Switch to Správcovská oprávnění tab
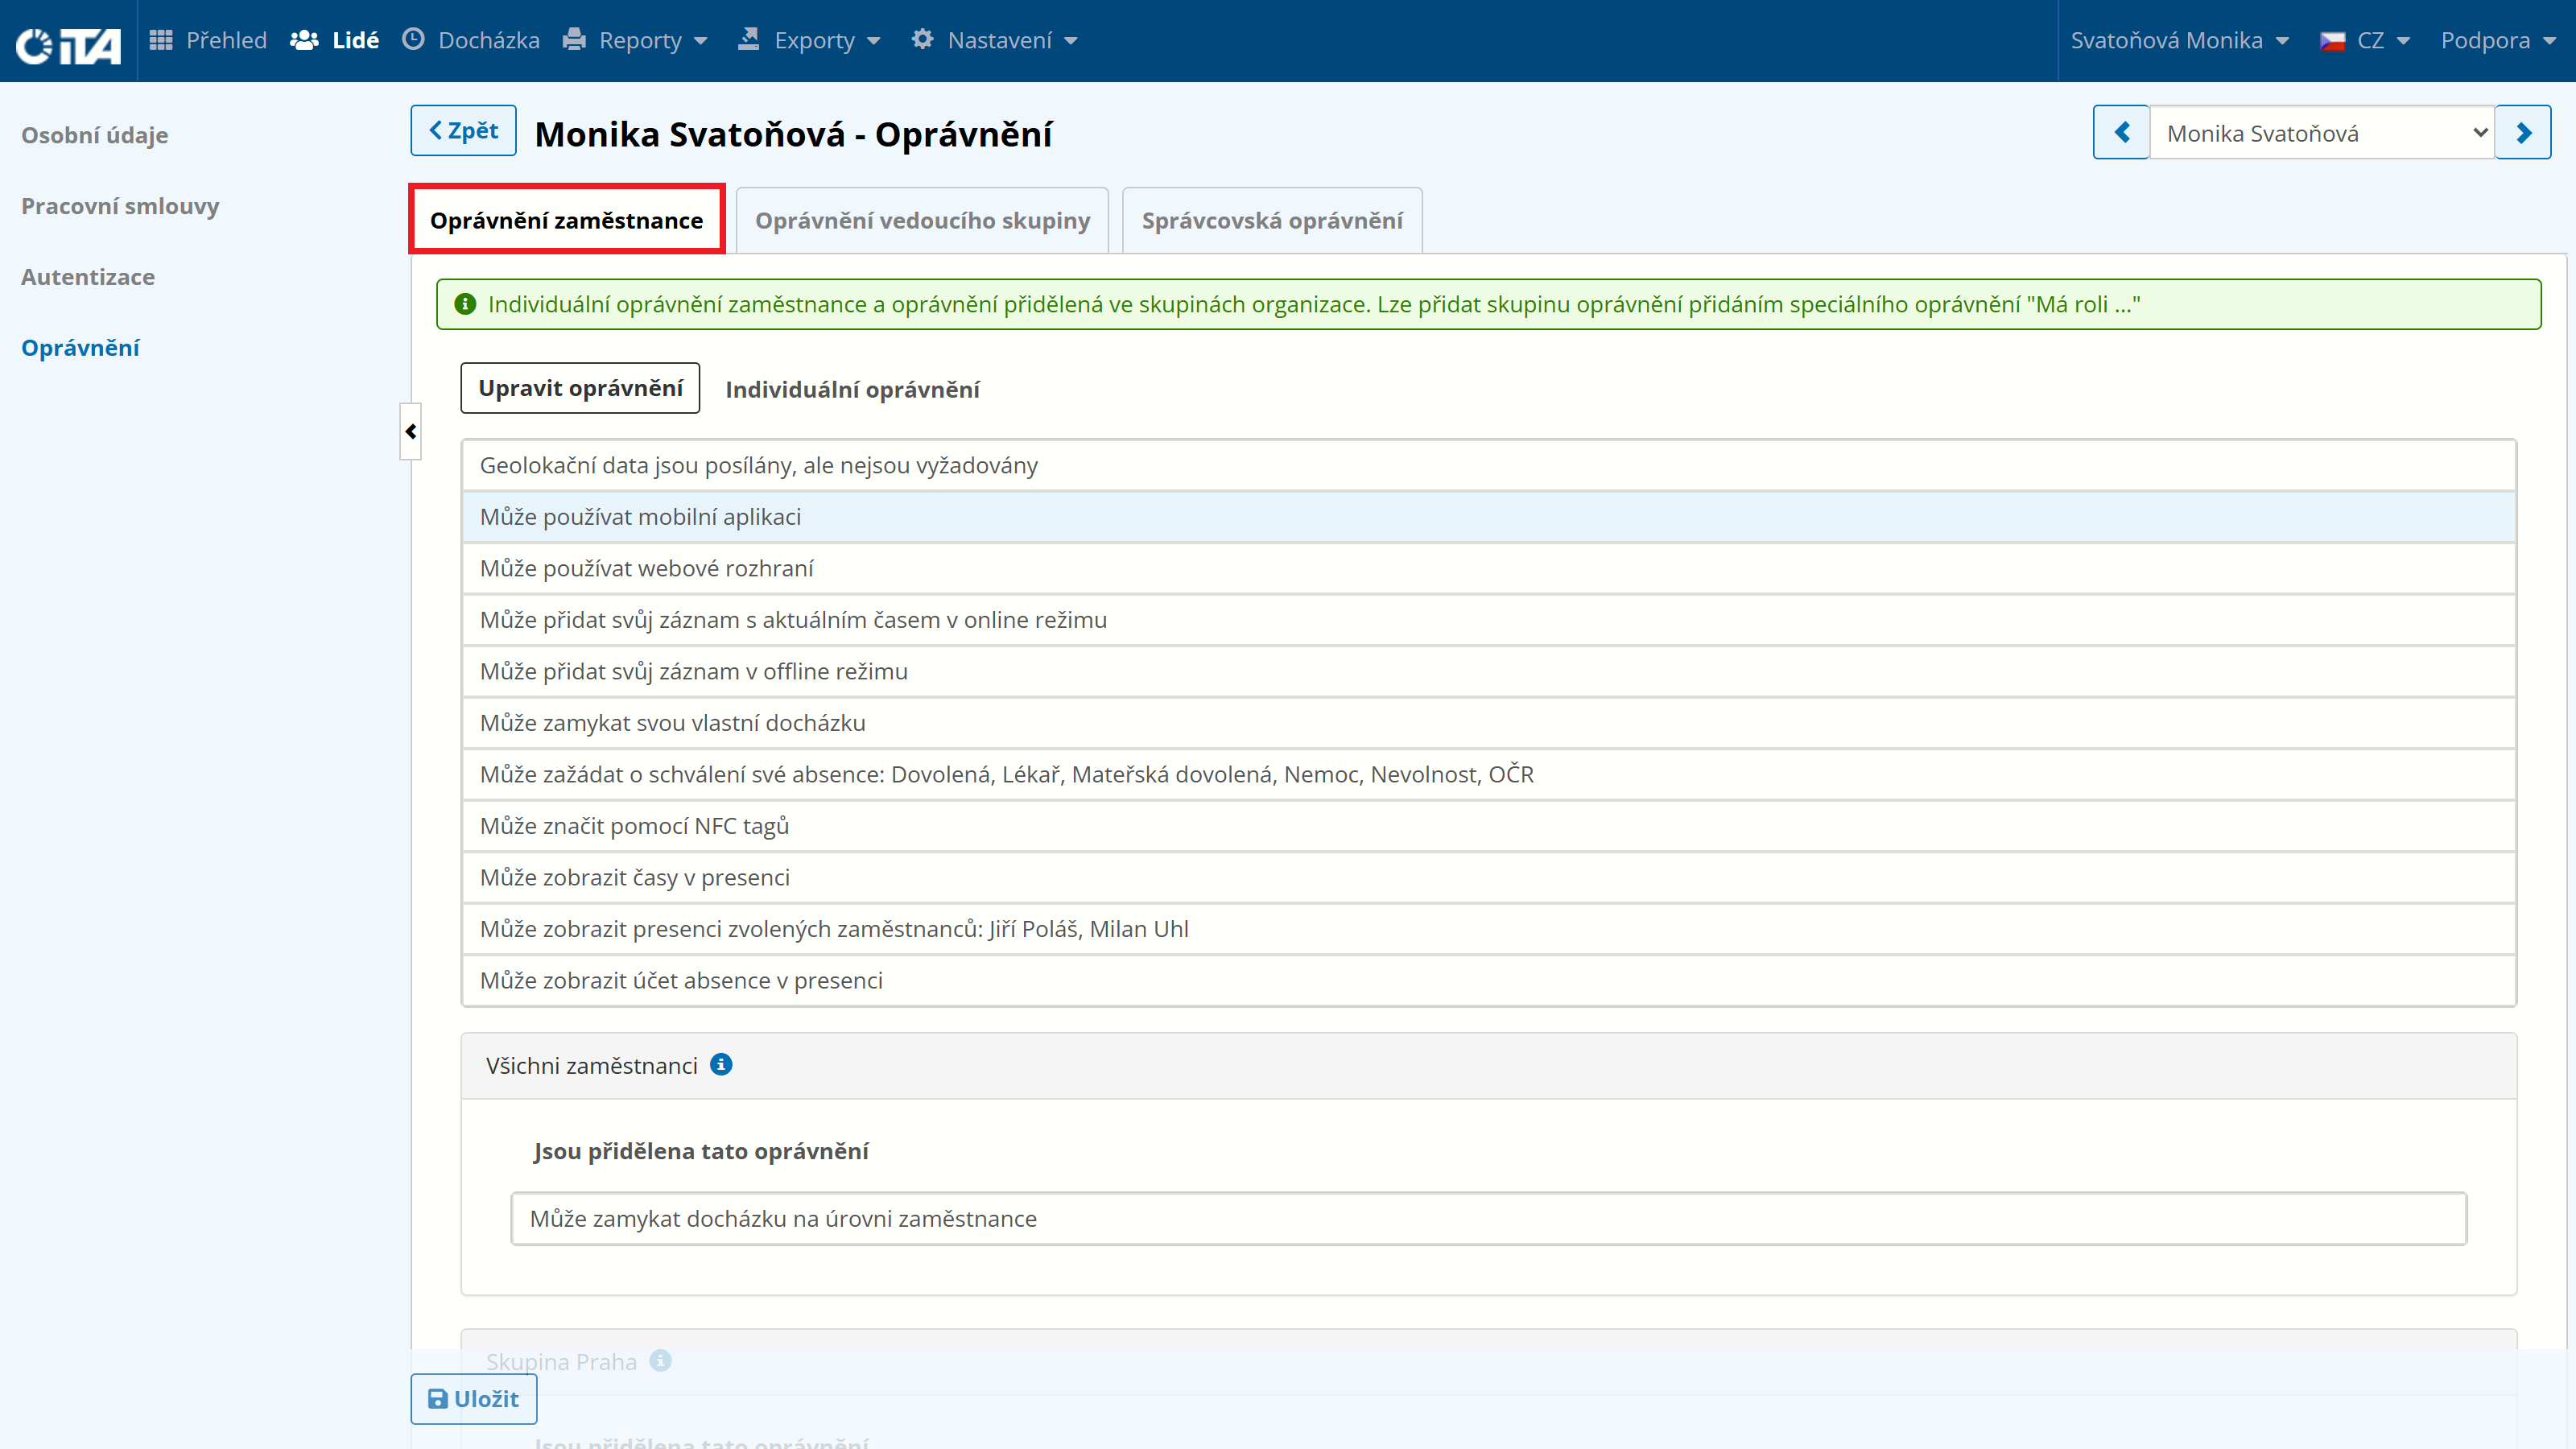The height and width of the screenshot is (1449, 2576). coord(1272,220)
